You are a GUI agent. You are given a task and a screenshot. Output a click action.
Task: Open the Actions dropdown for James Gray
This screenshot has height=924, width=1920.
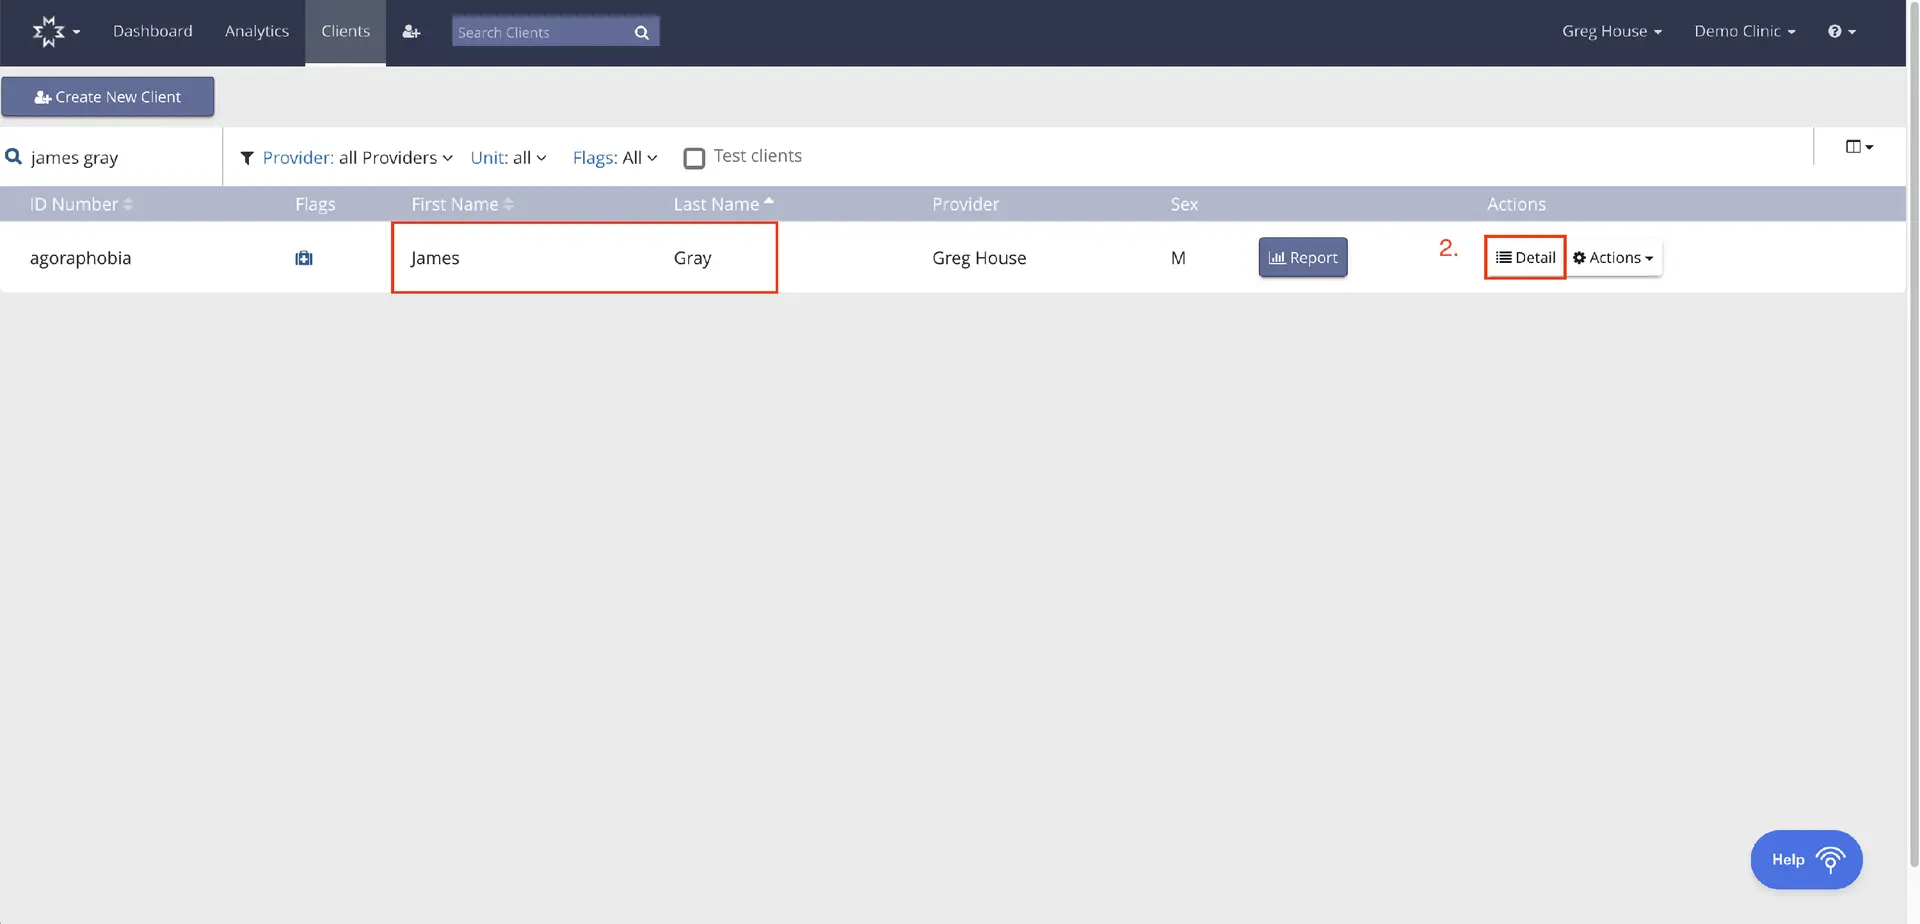pyautogui.click(x=1612, y=257)
